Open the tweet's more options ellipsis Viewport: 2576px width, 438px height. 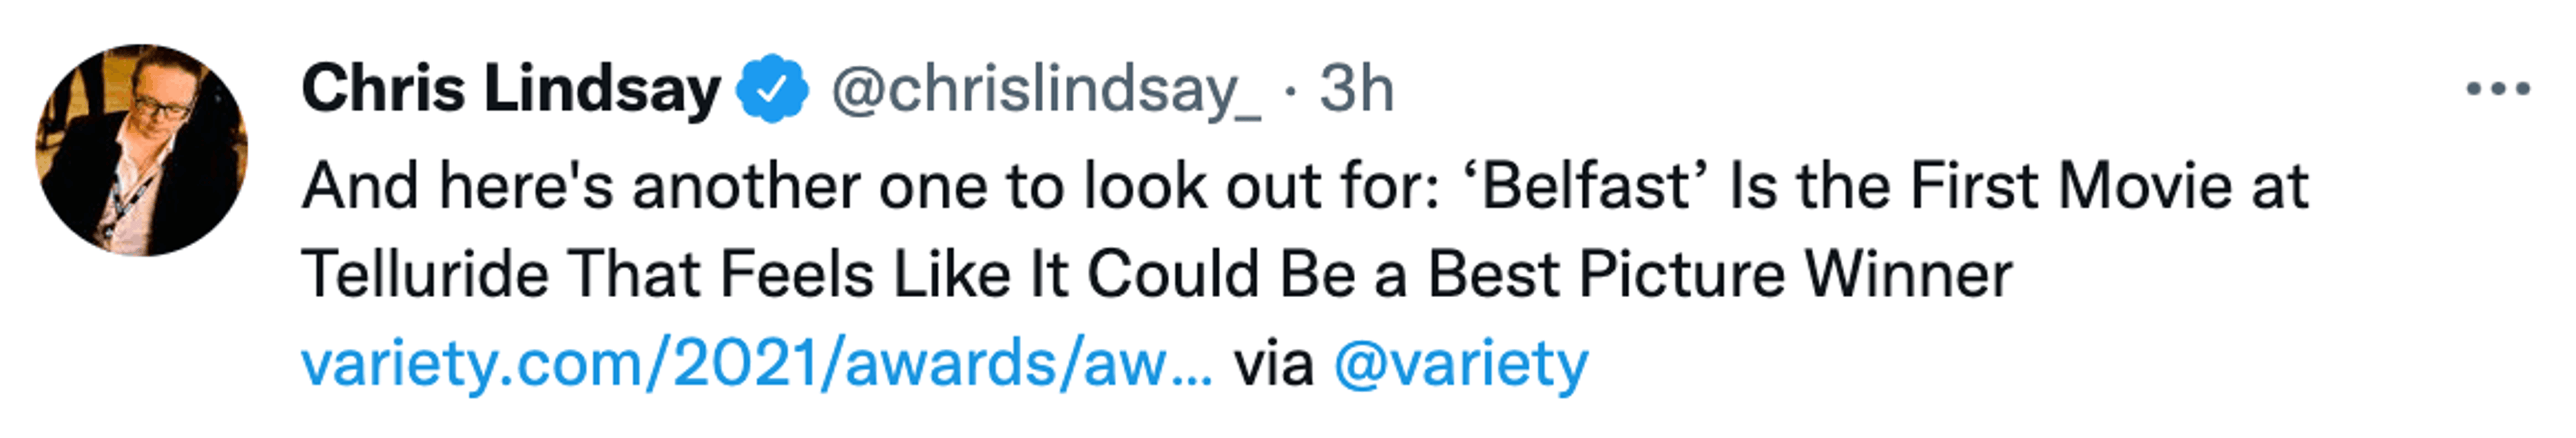click(x=2497, y=90)
